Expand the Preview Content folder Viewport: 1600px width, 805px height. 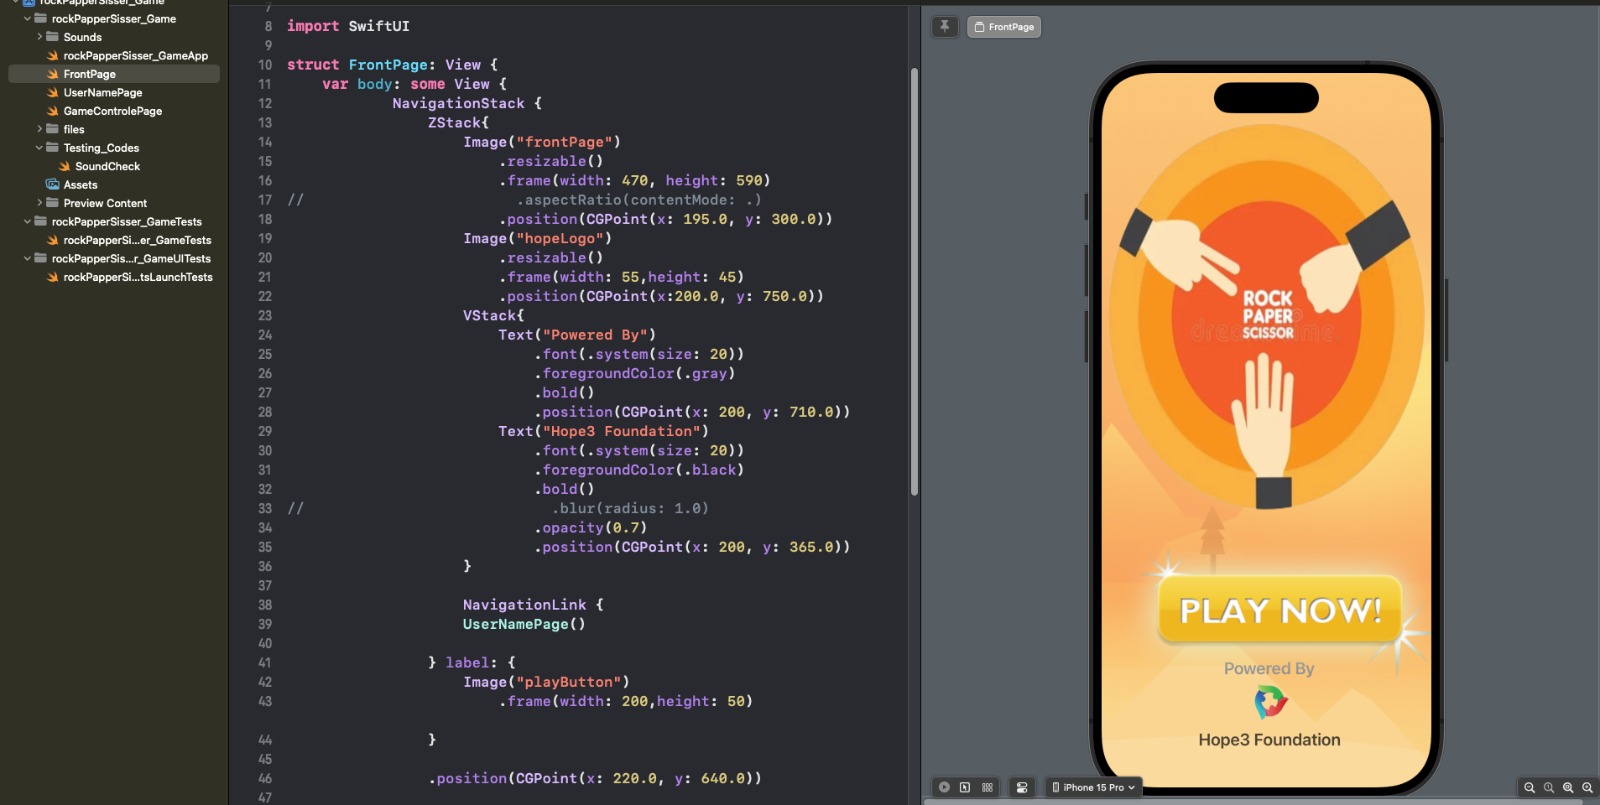click(40, 203)
